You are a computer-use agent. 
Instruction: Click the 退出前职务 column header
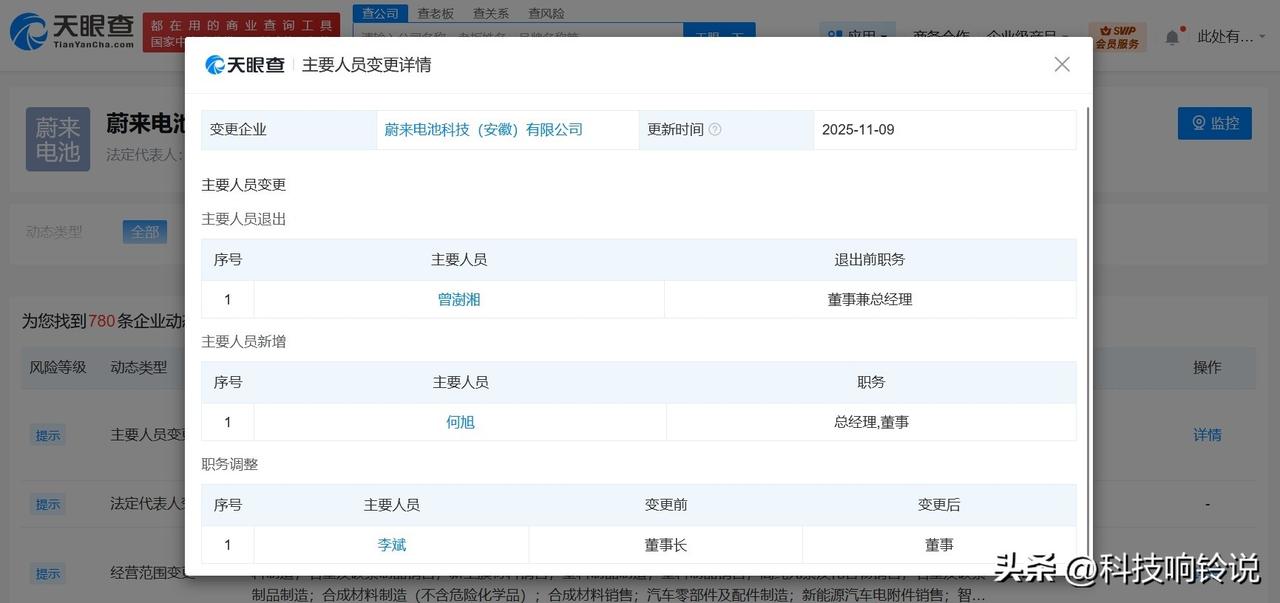point(870,259)
